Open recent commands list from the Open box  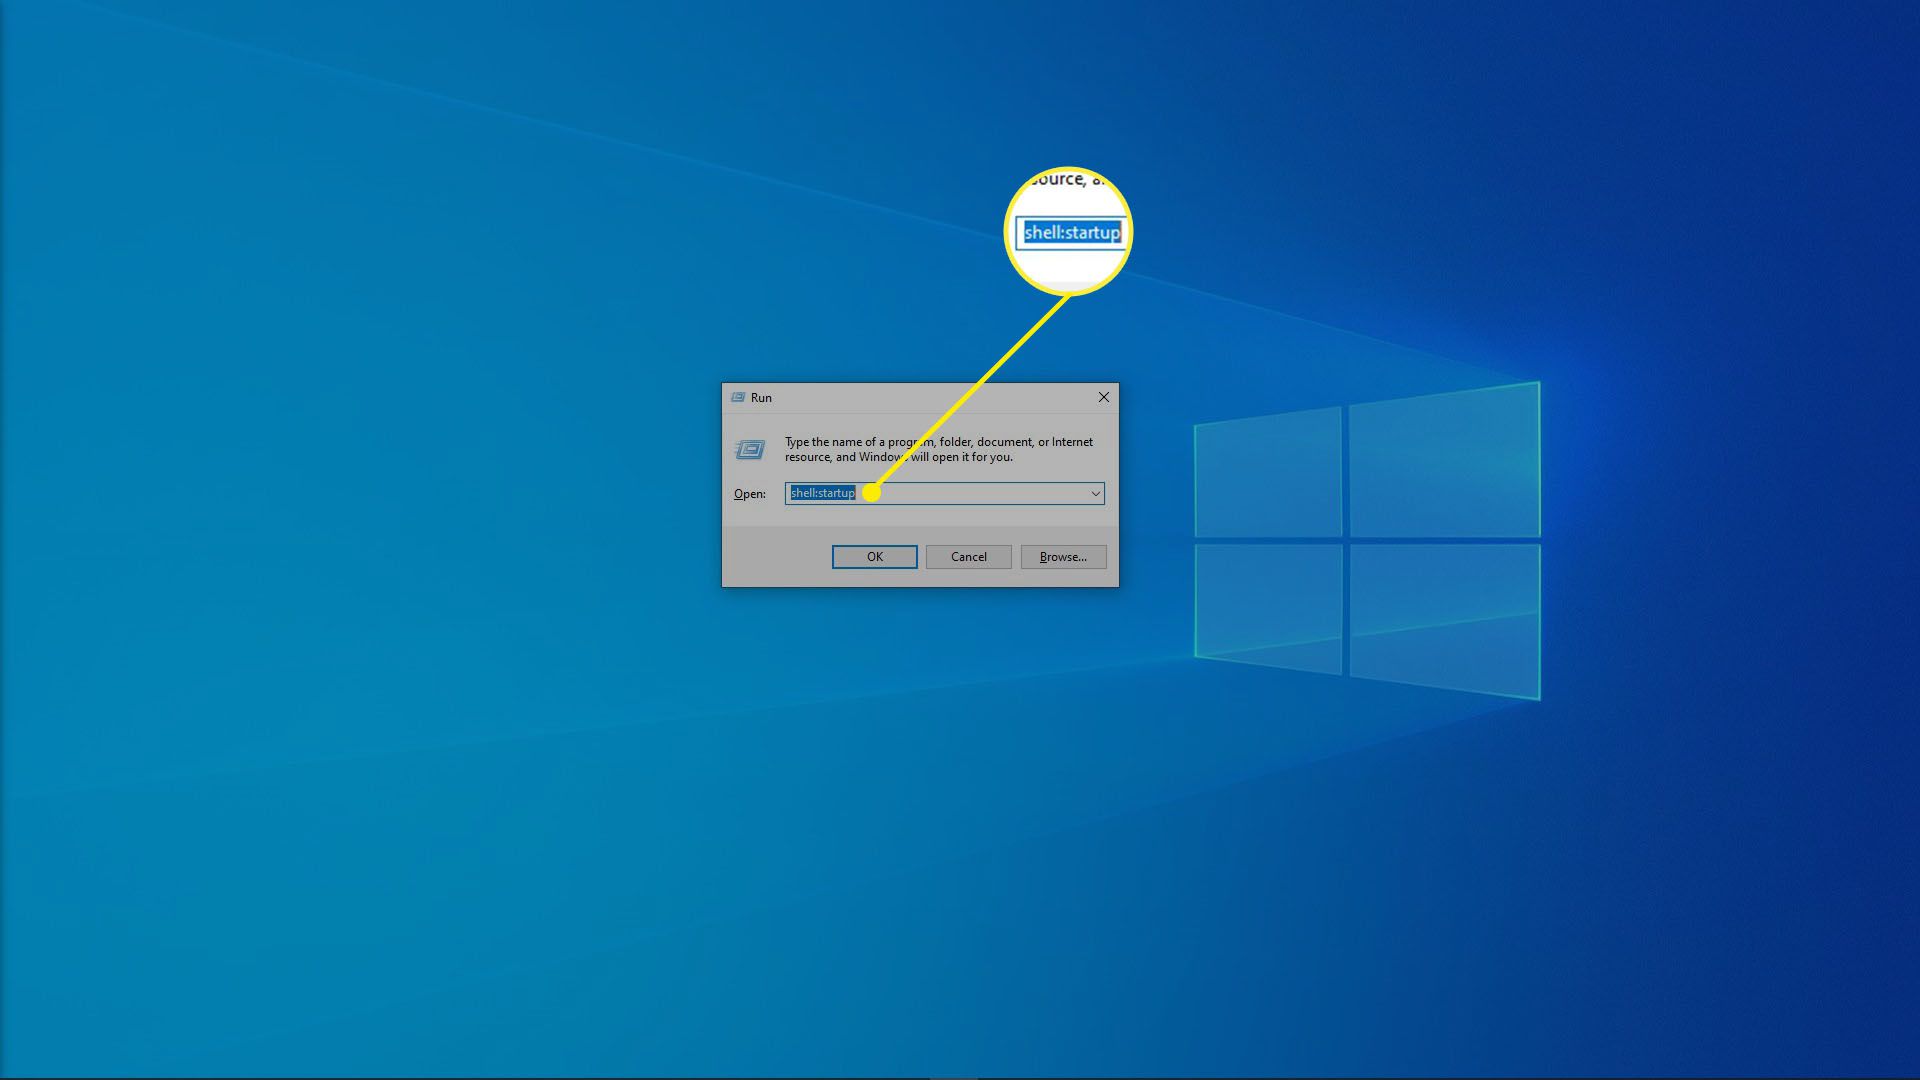(1096, 493)
